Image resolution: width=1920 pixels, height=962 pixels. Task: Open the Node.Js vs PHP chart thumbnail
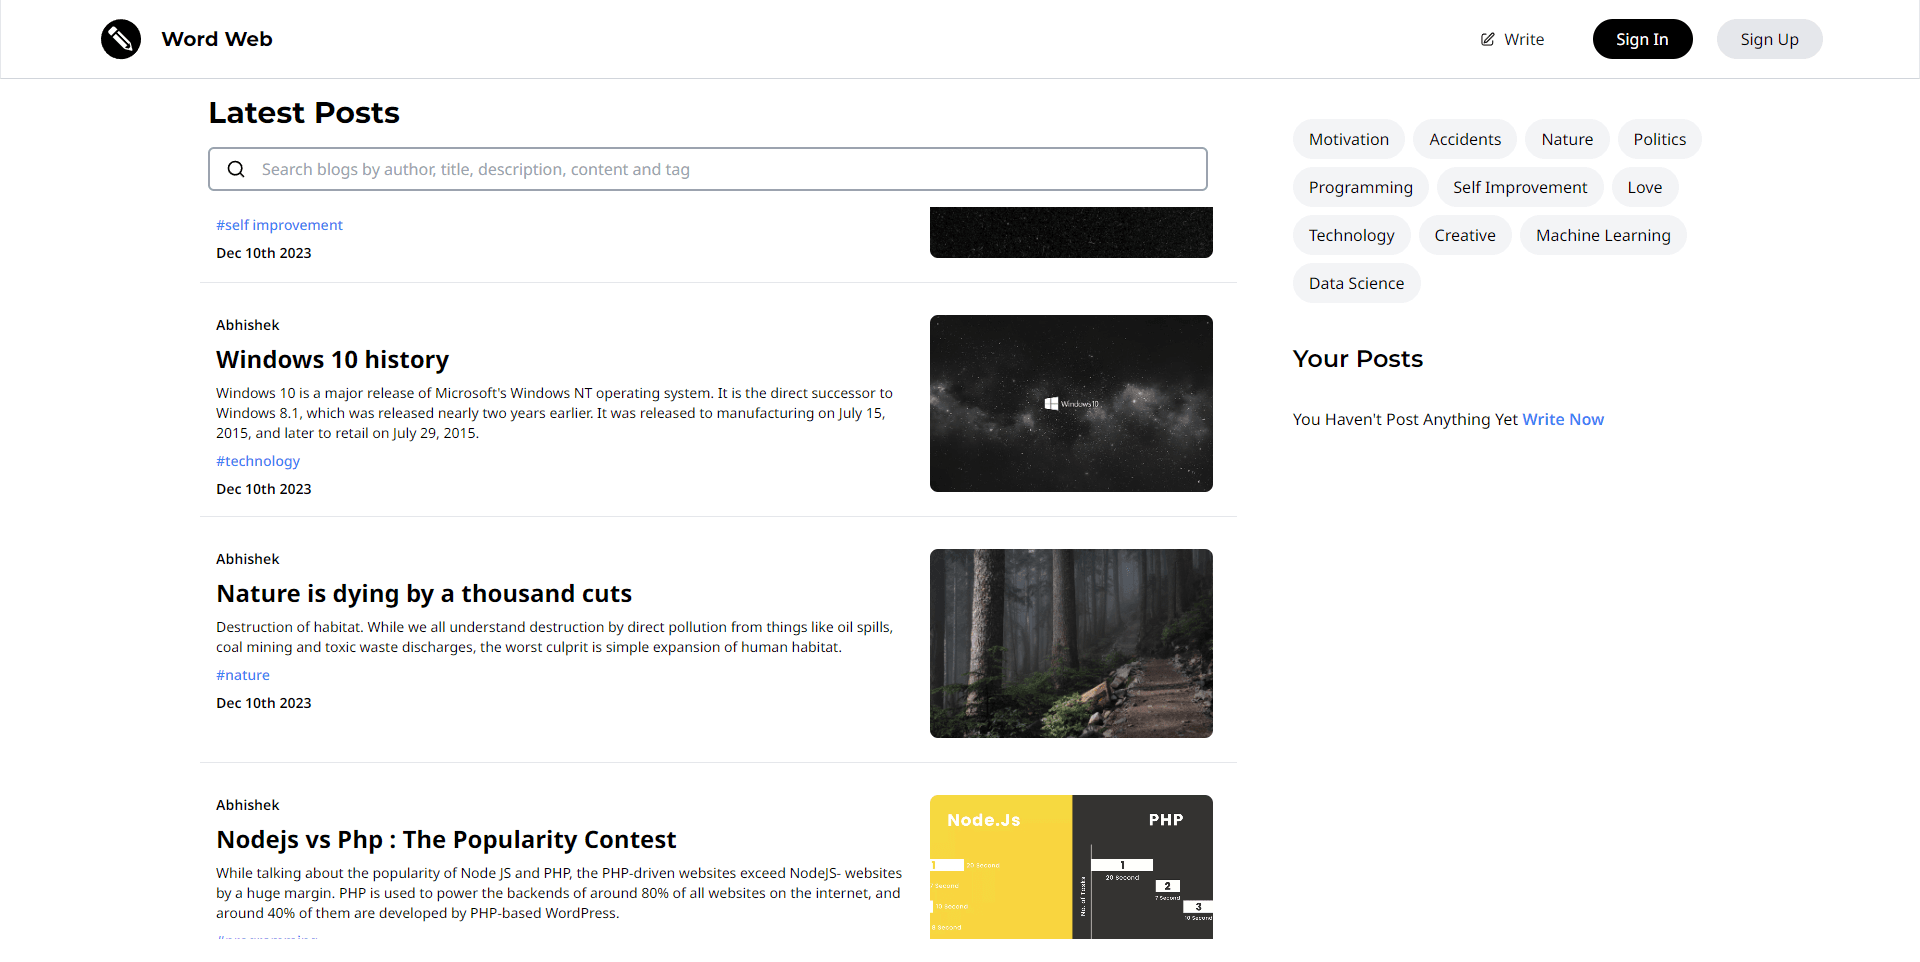tap(1071, 866)
